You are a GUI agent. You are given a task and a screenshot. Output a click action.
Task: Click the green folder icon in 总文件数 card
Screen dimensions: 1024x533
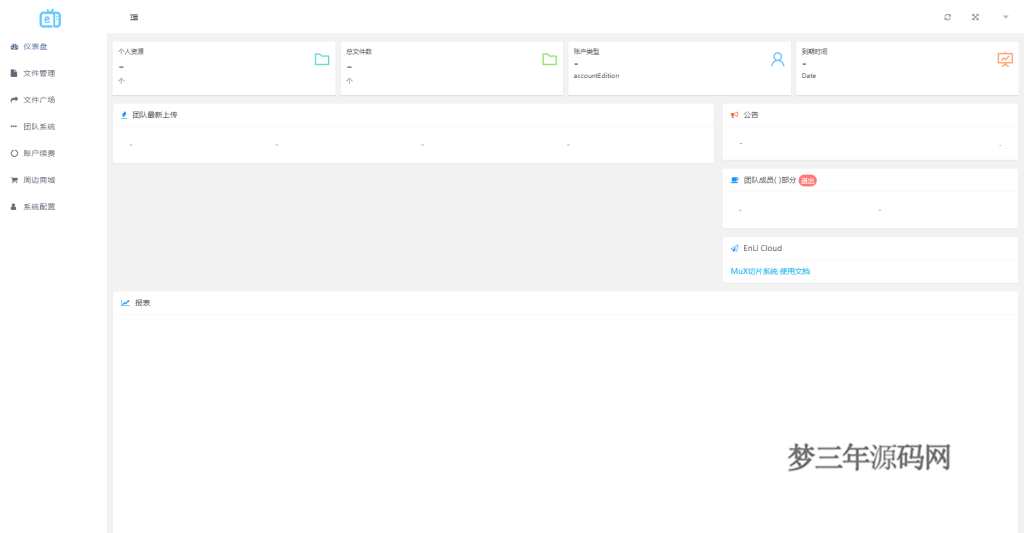549,59
